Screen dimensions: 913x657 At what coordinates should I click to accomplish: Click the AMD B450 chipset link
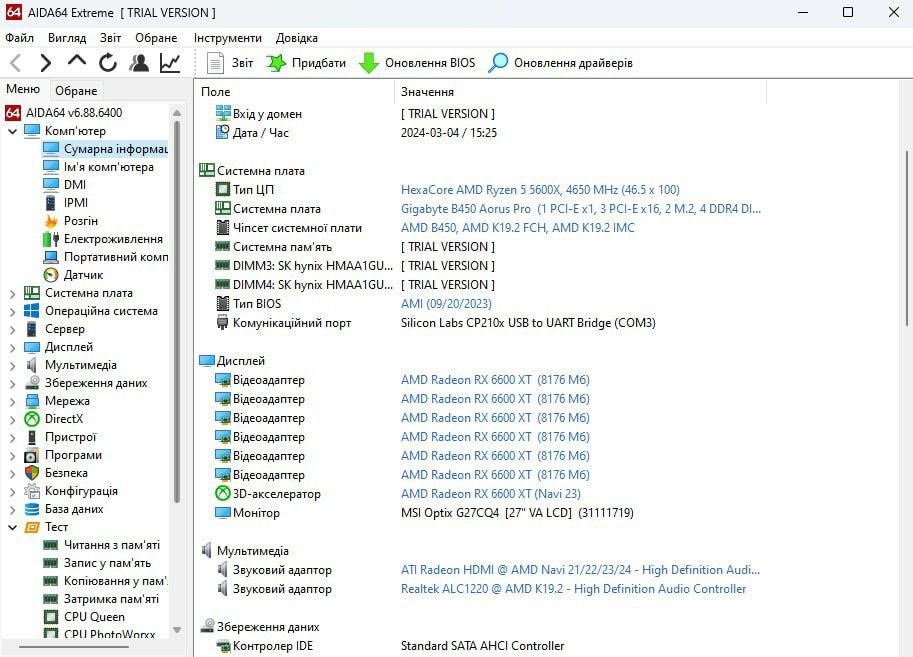click(x=518, y=228)
